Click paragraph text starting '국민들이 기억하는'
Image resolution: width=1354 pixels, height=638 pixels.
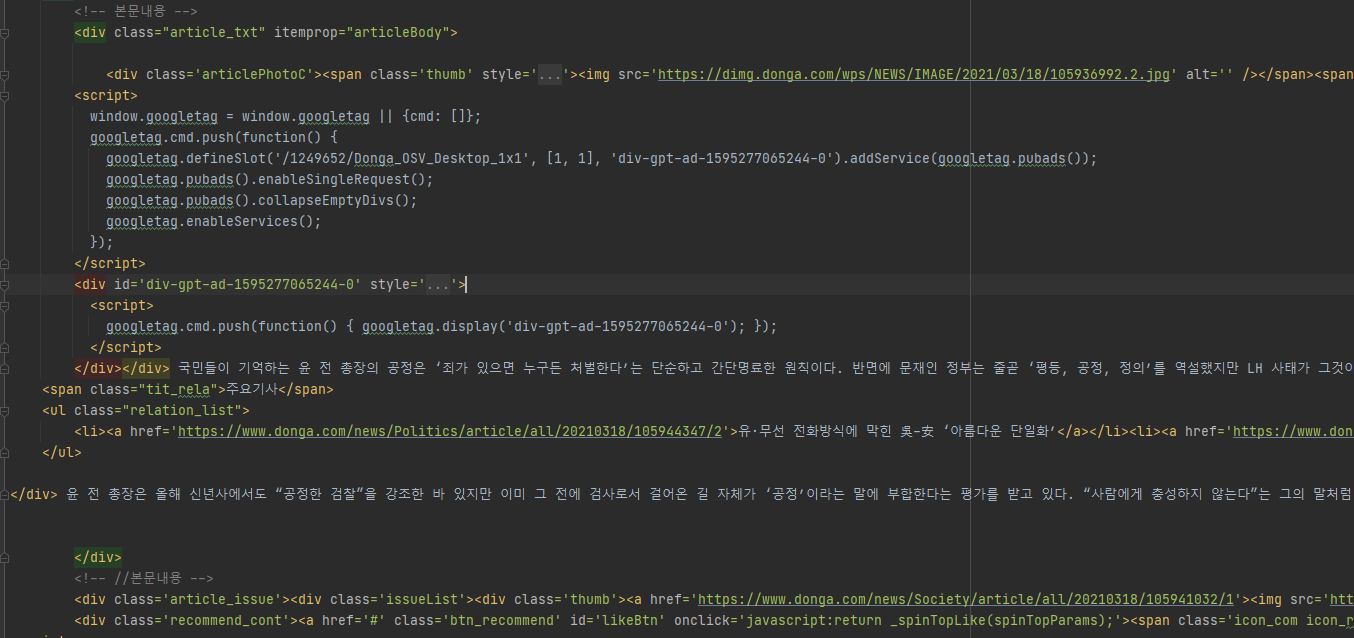point(766,368)
